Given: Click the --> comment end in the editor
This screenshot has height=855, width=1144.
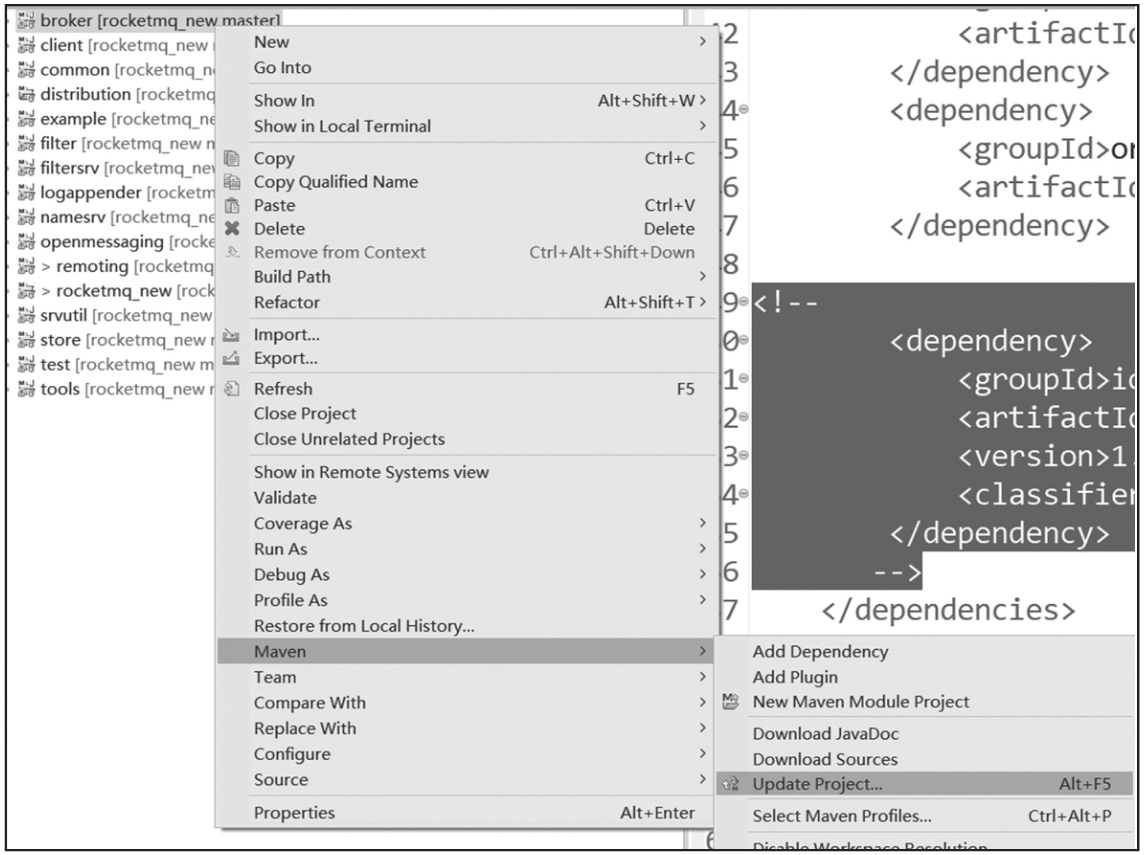Looking at the screenshot, I should click(x=897, y=572).
